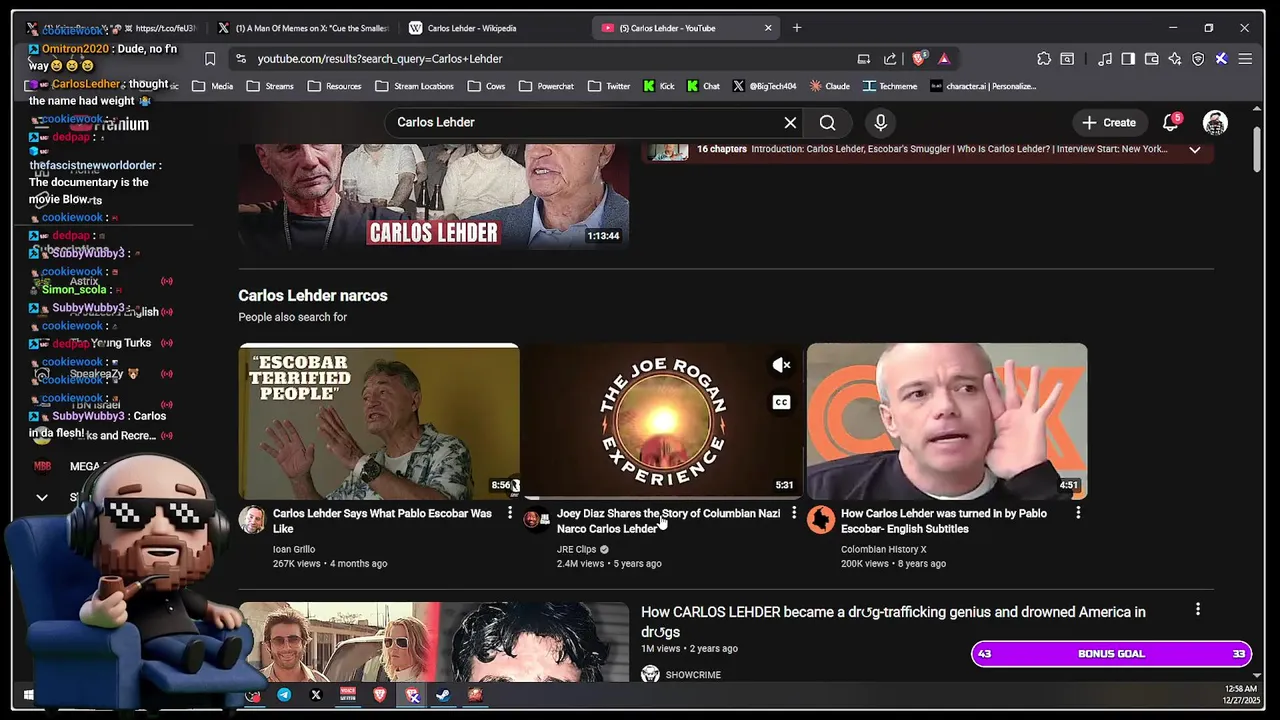Click the Bonus Goal progress bar
Image resolution: width=1280 pixels, height=720 pixels.
click(1111, 654)
